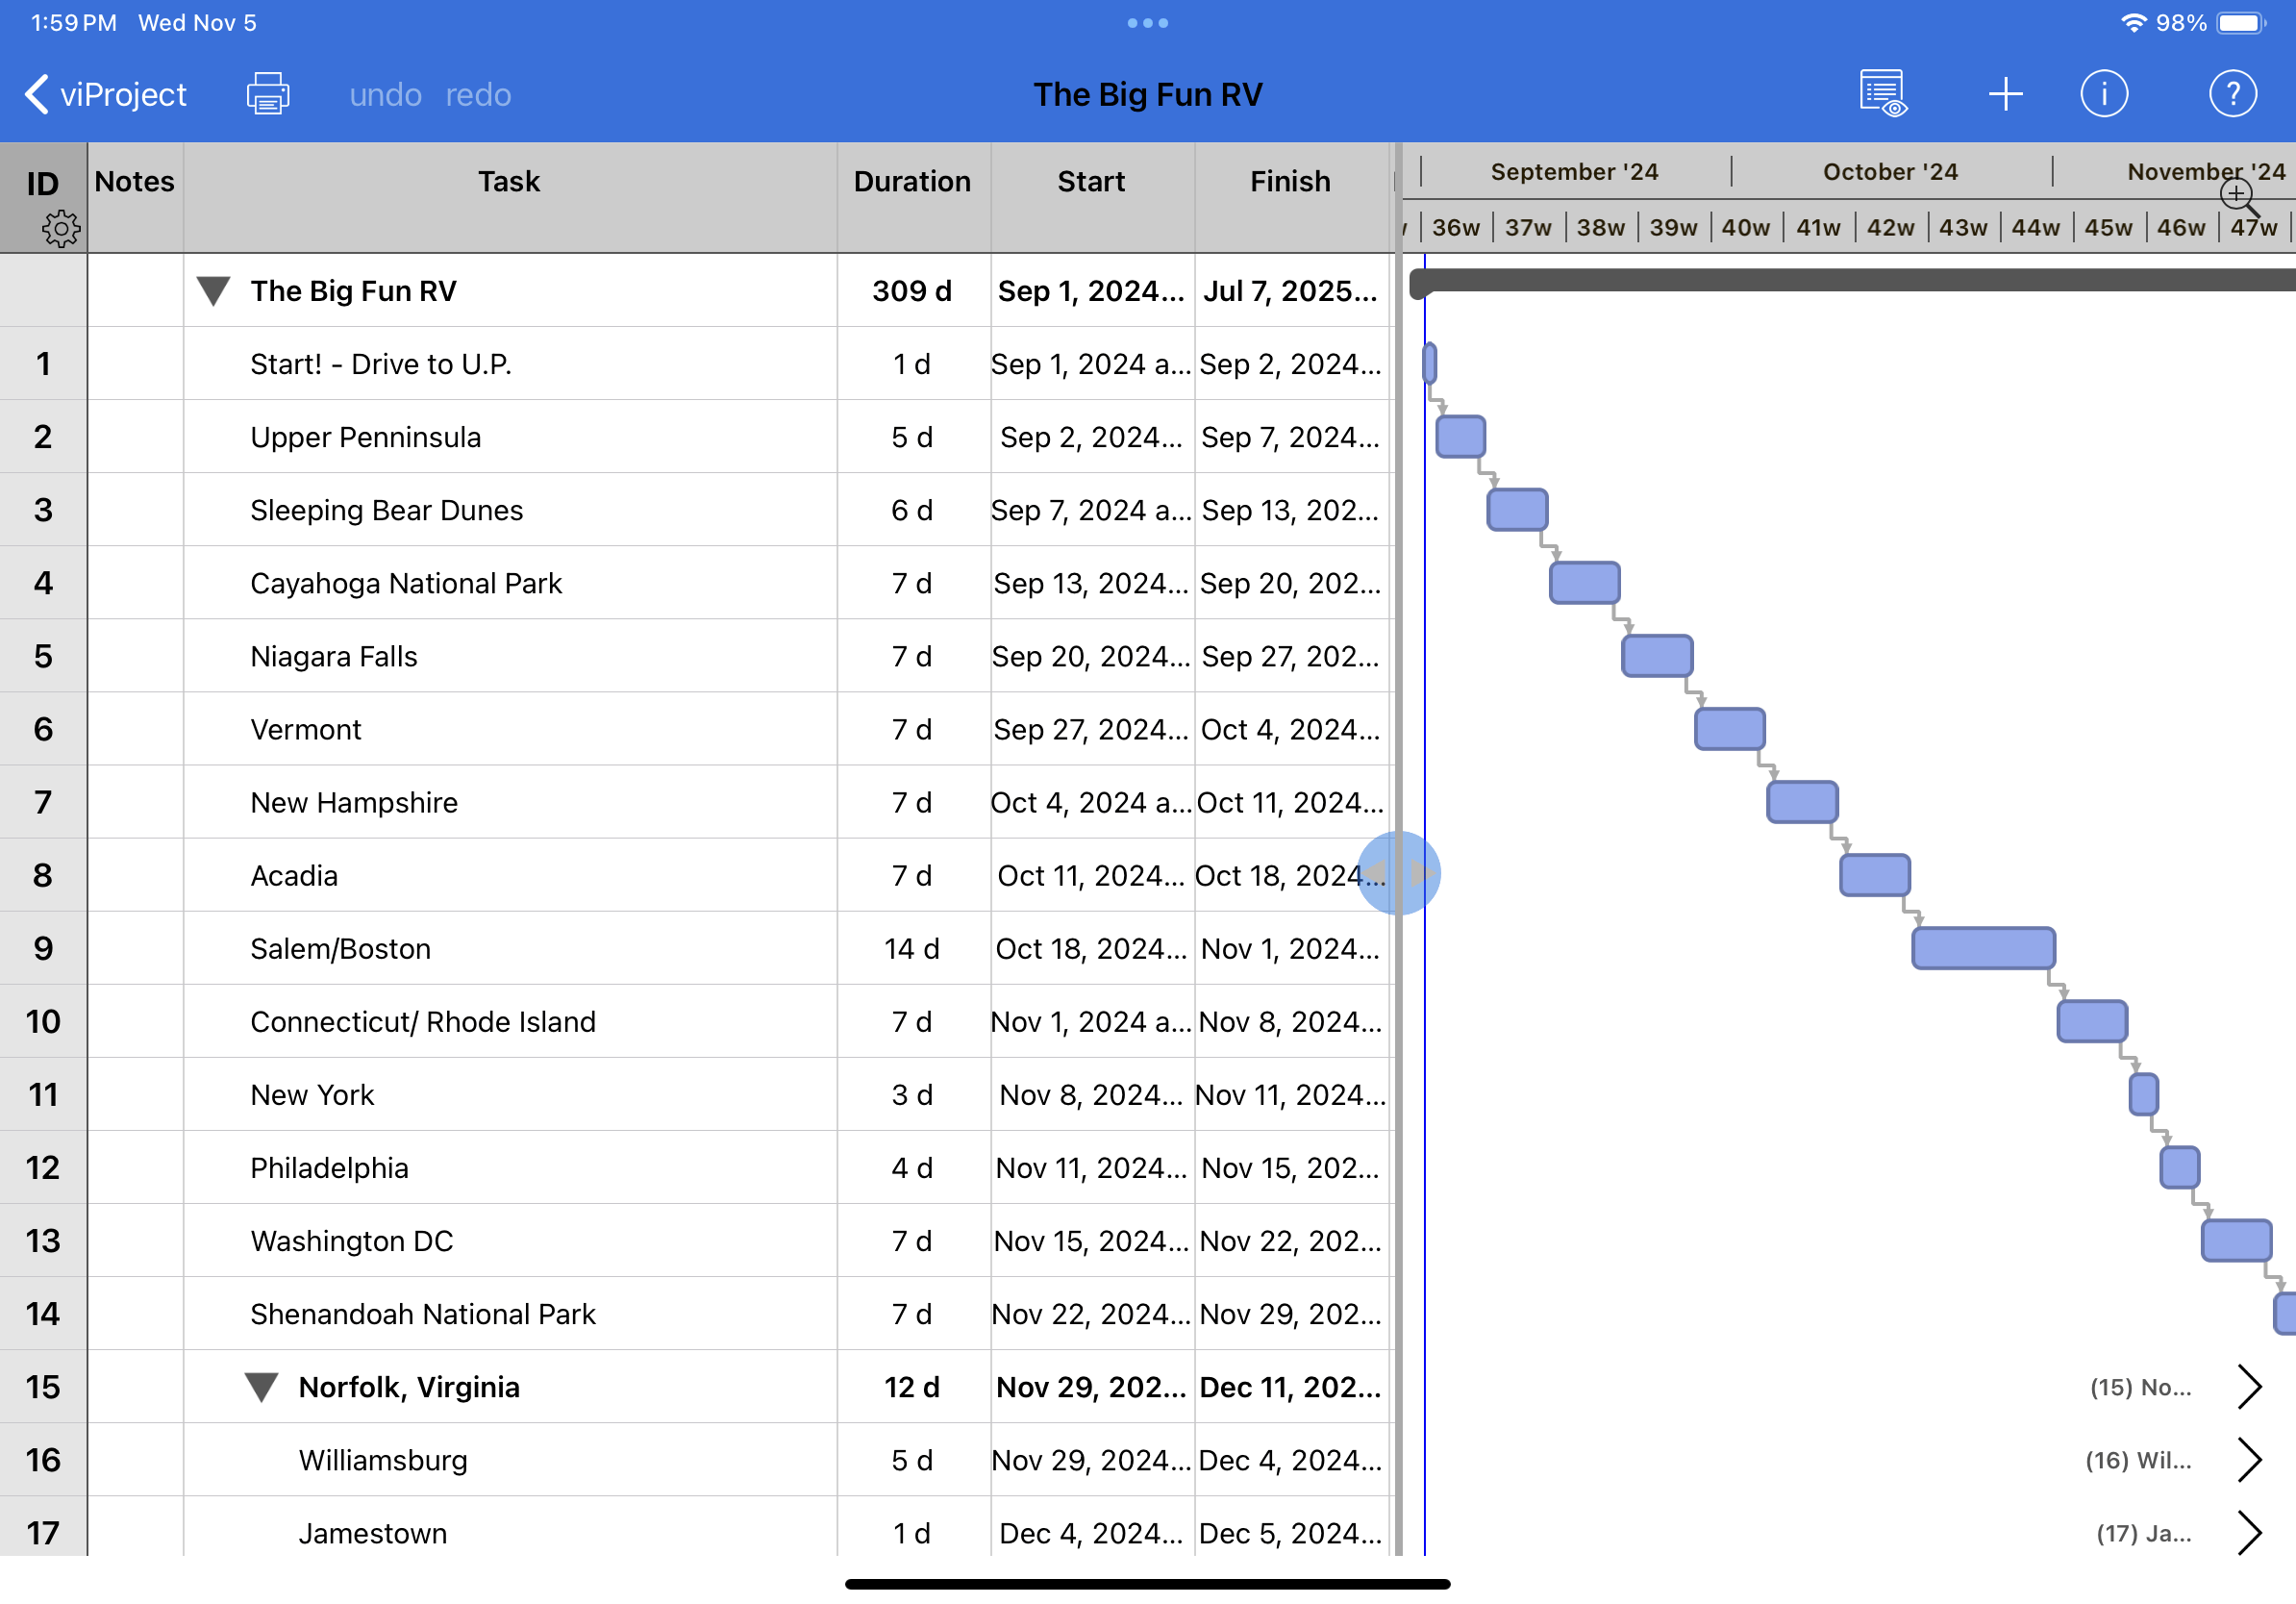Viewport: 2296px width, 1604px height.
Task: Open column settings via the gear icon
Action: point(62,228)
